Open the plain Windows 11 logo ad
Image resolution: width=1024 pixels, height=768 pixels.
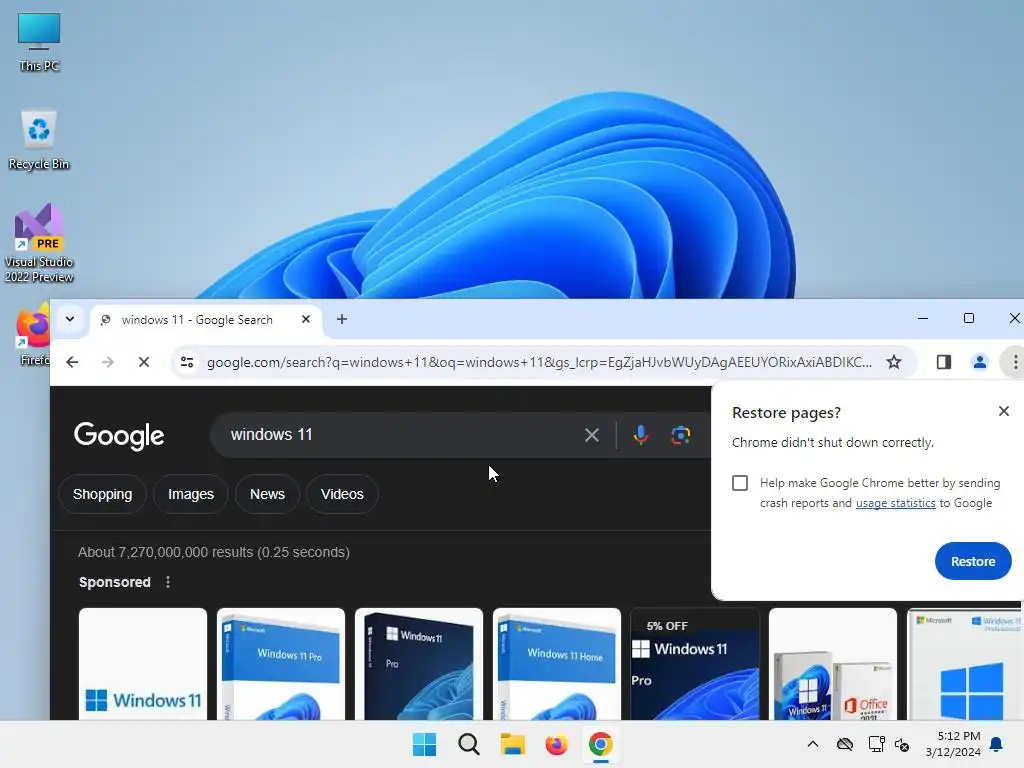pyautogui.click(x=143, y=664)
